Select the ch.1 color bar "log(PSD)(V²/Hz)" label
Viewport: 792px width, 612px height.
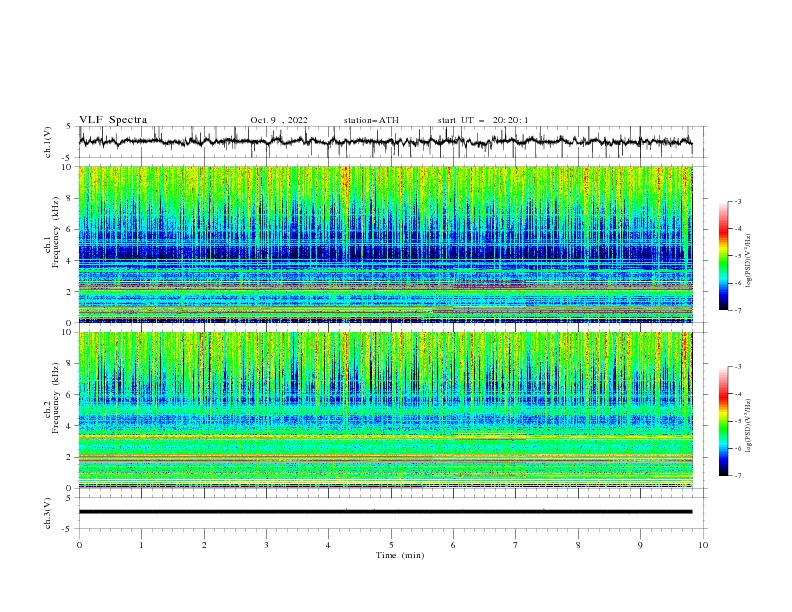tap(748, 261)
